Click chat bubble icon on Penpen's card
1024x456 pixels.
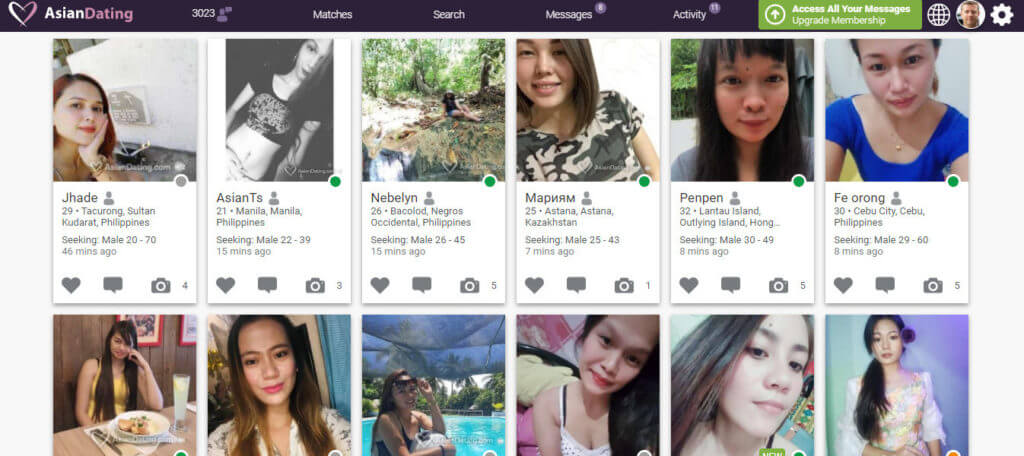tap(731, 285)
